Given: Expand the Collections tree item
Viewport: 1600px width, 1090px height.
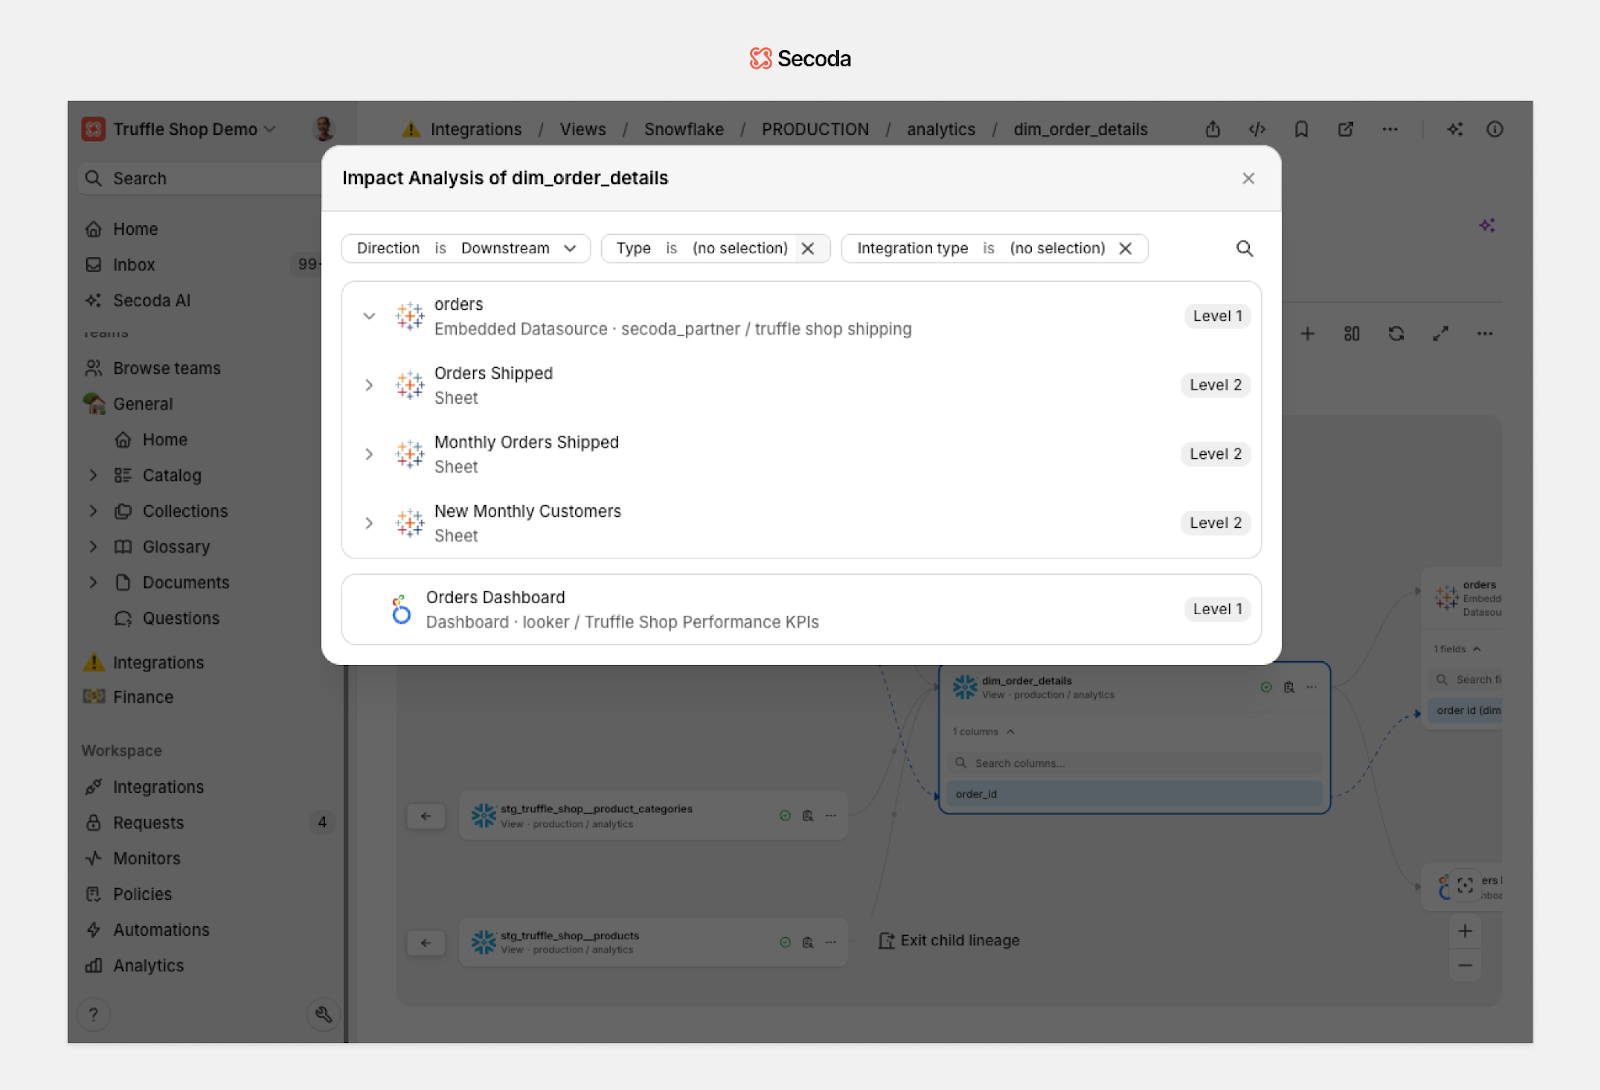Looking at the screenshot, I should tap(93, 511).
